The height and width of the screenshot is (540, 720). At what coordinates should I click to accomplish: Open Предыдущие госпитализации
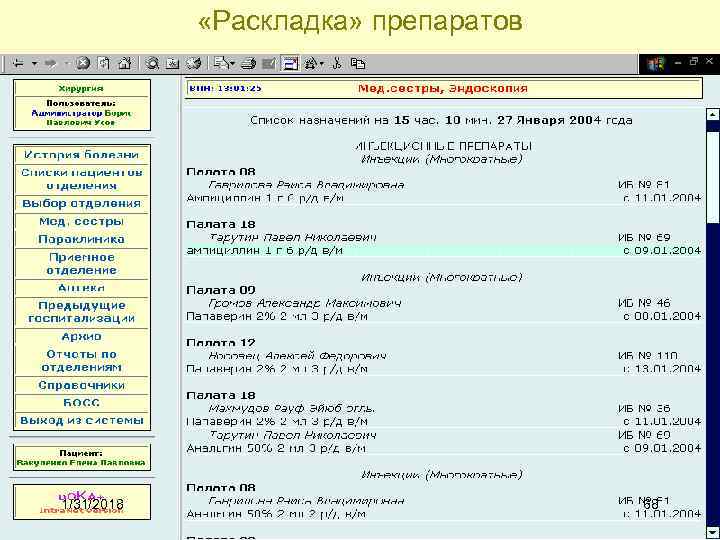pos(82,312)
